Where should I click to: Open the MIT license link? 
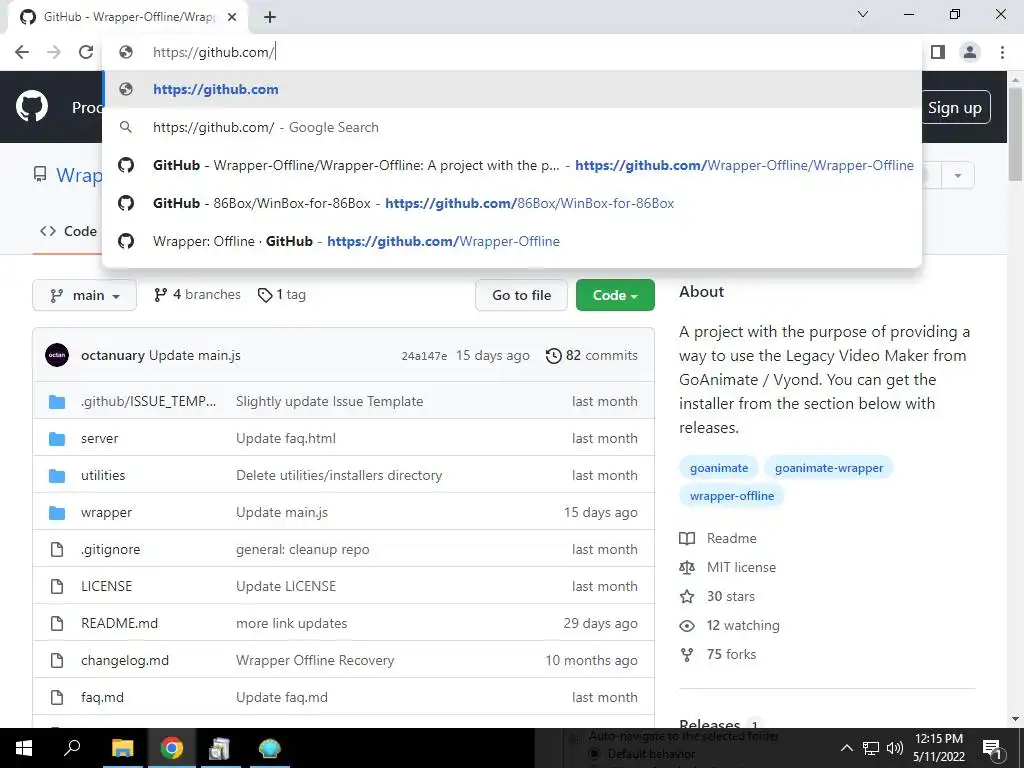[728, 568]
